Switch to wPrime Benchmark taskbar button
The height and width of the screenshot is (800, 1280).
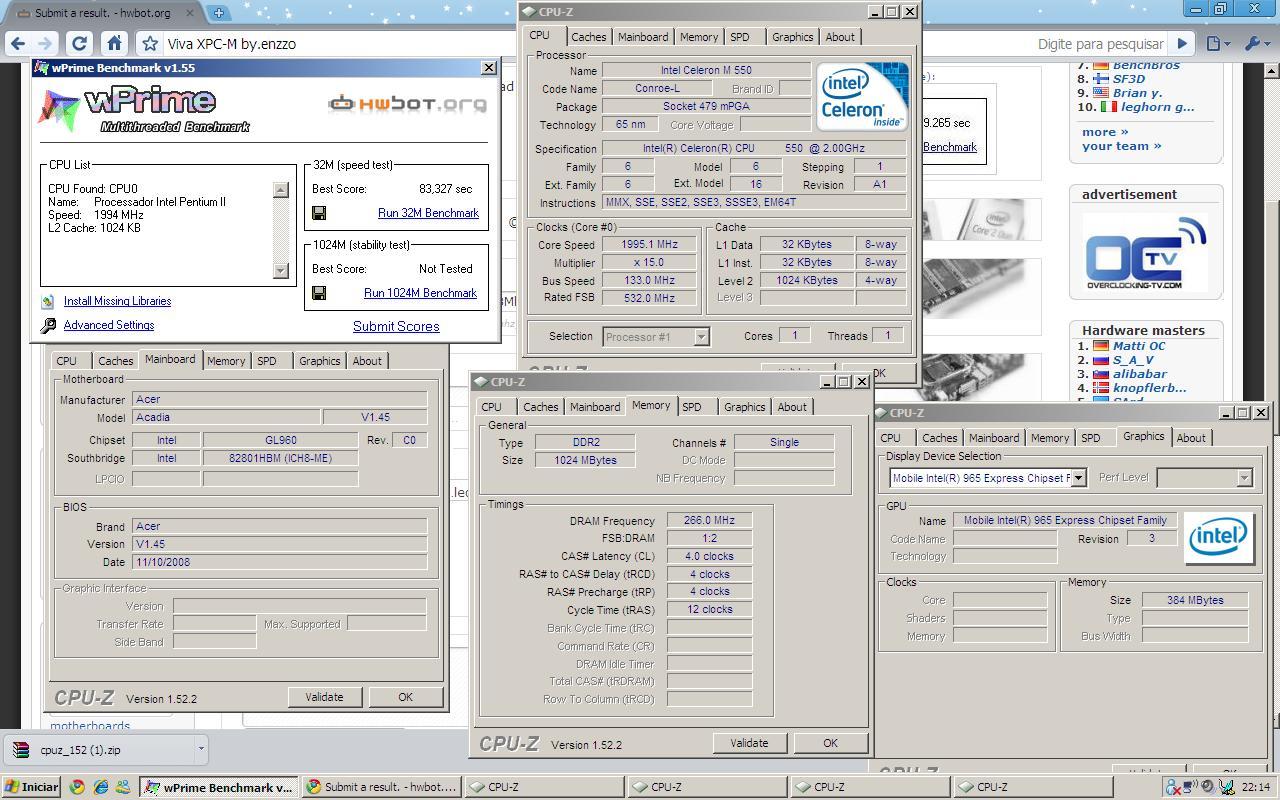coord(219,787)
